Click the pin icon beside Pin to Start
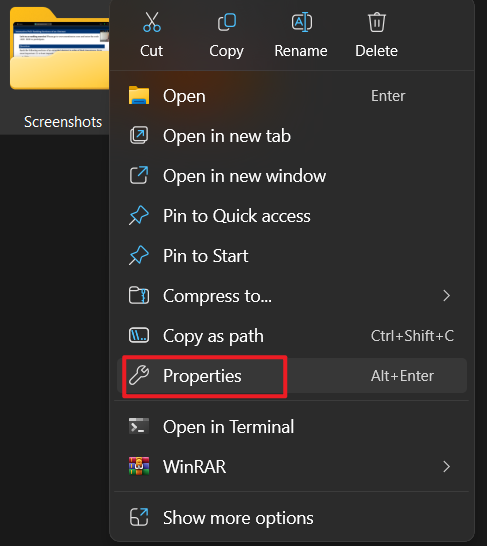This screenshot has height=546, width=487. 139,256
